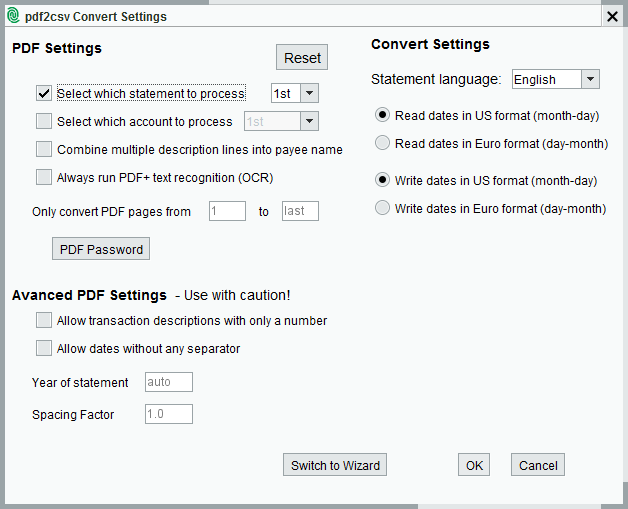The height and width of the screenshot is (509, 628).
Task: Click the Use with caution text
Action: pos(237,295)
